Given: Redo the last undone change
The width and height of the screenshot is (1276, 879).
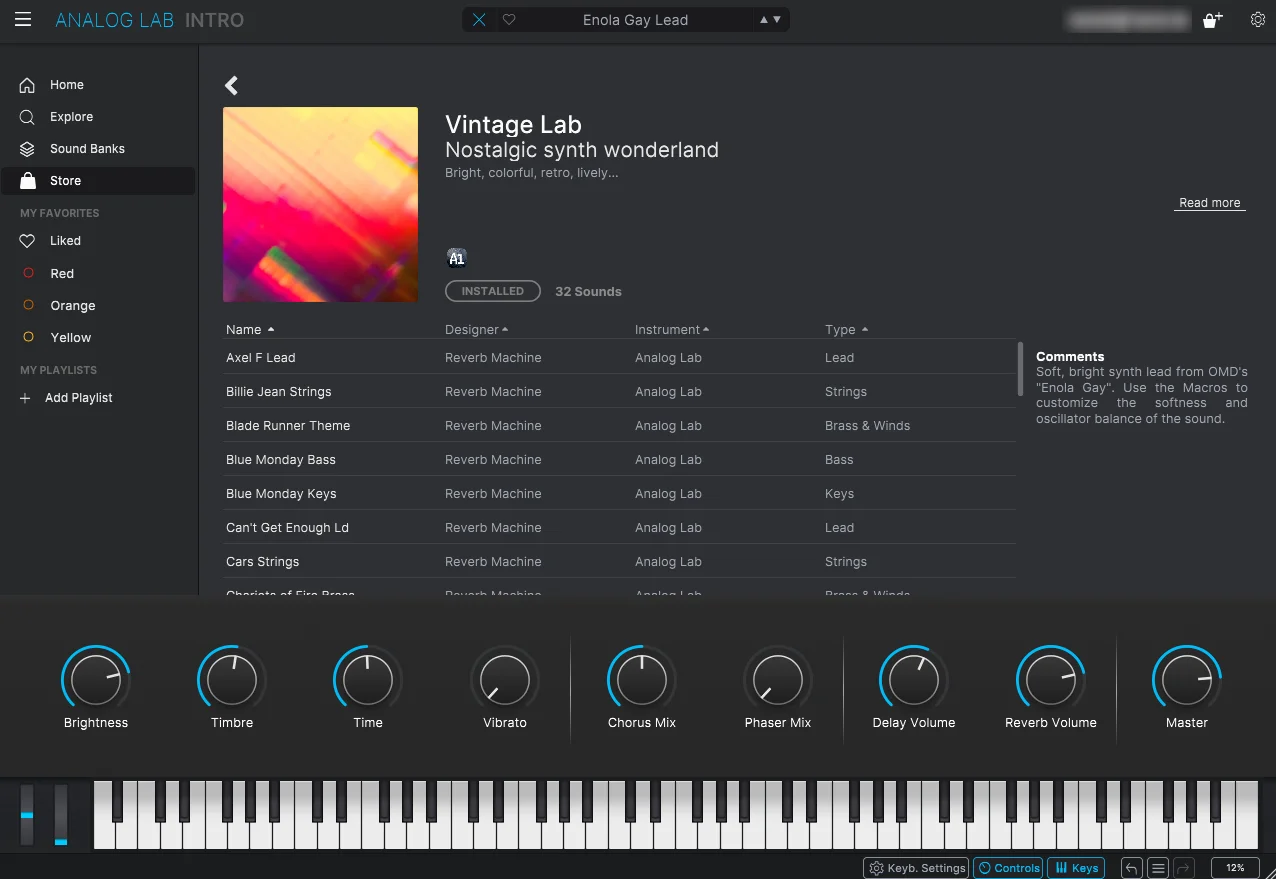Looking at the screenshot, I should (1184, 868).
